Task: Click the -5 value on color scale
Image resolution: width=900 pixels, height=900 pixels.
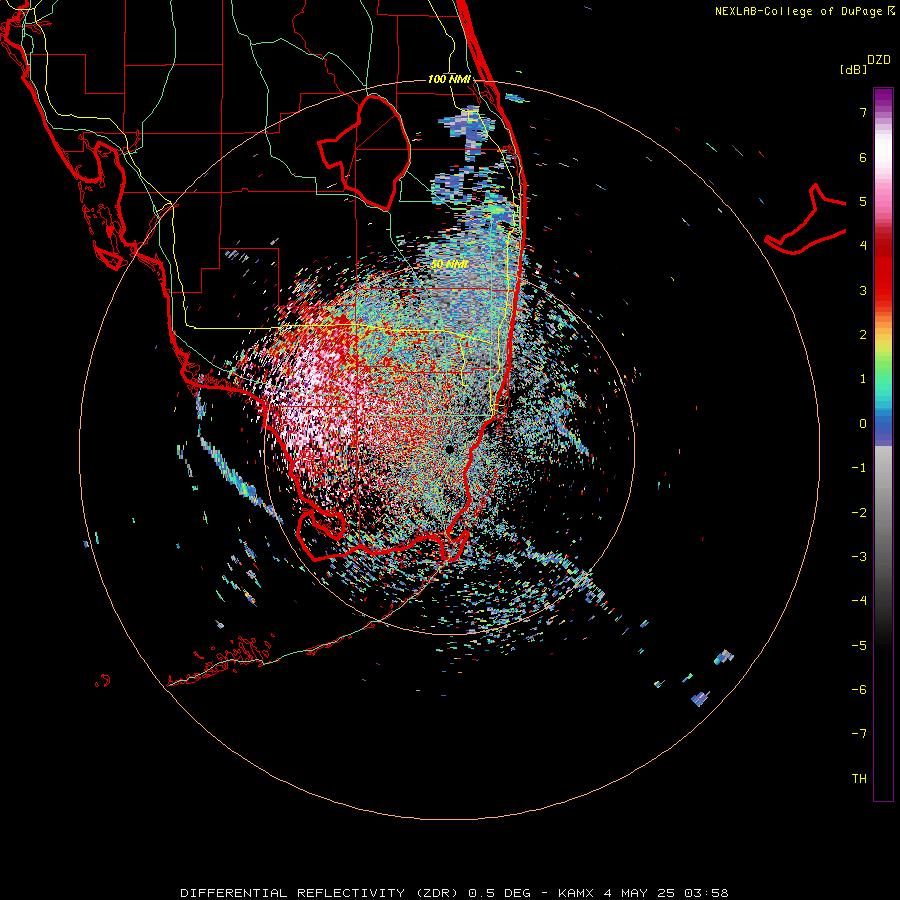Action: point(859,646)
